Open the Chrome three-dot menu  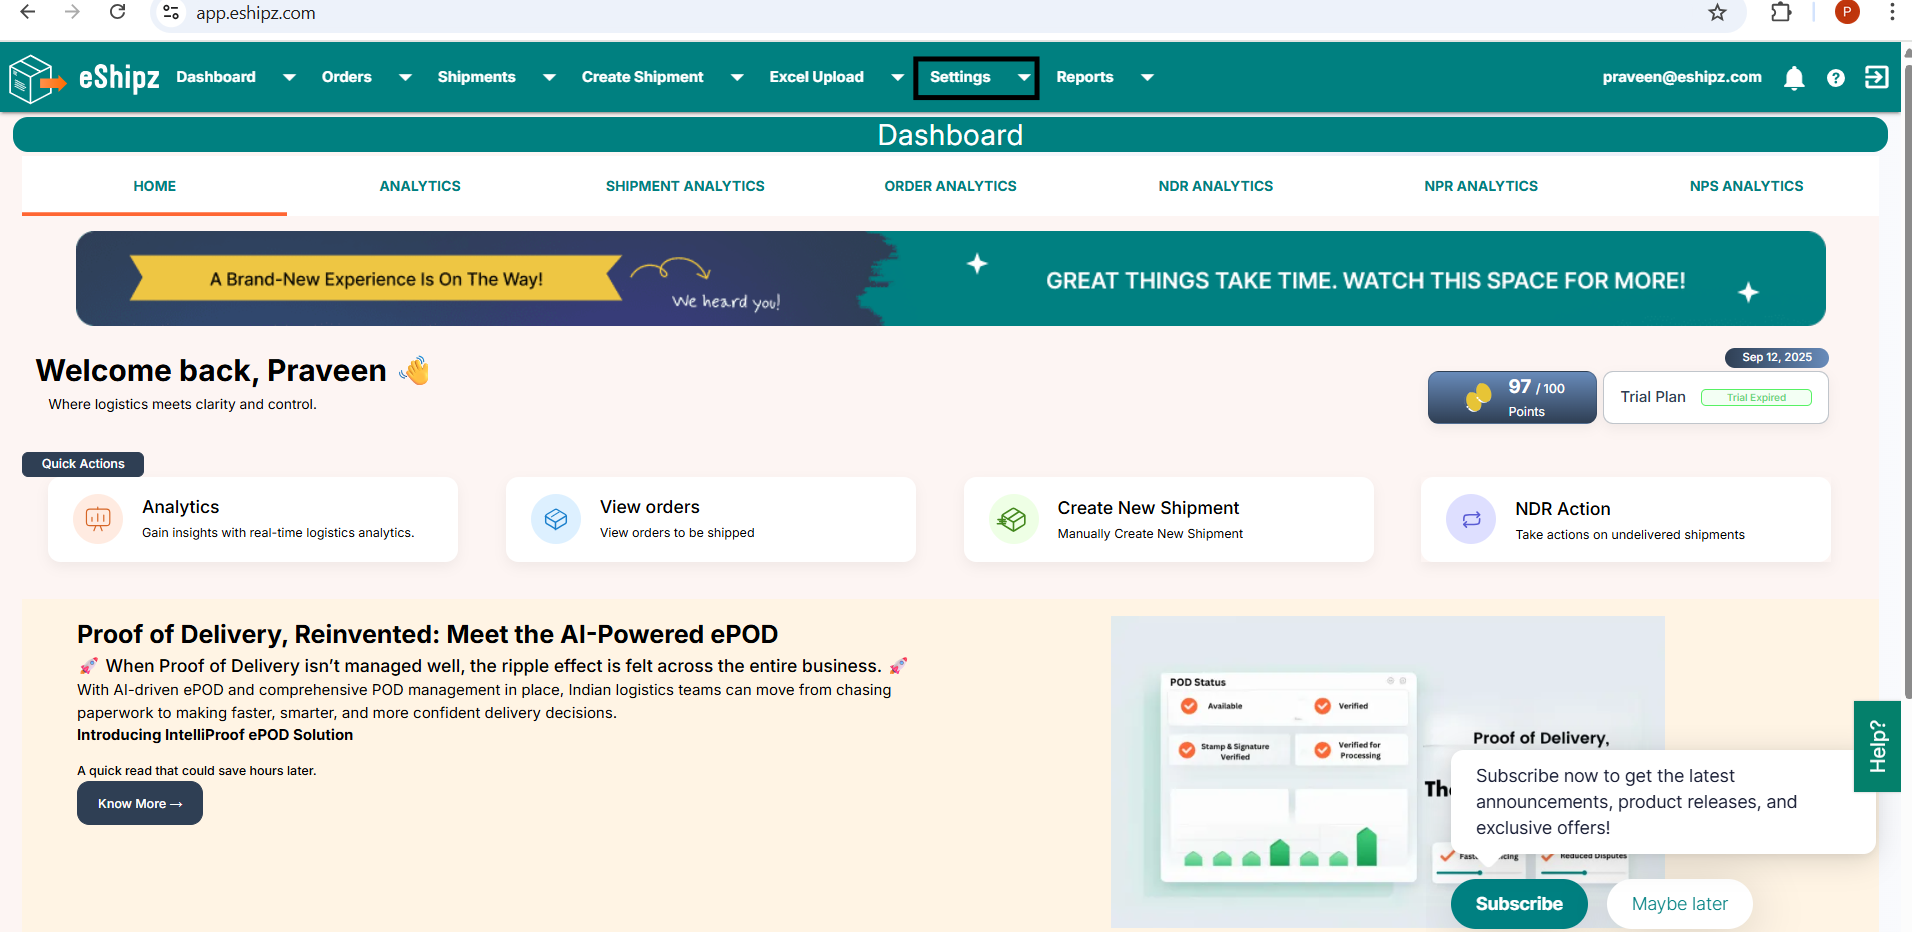1892,12
